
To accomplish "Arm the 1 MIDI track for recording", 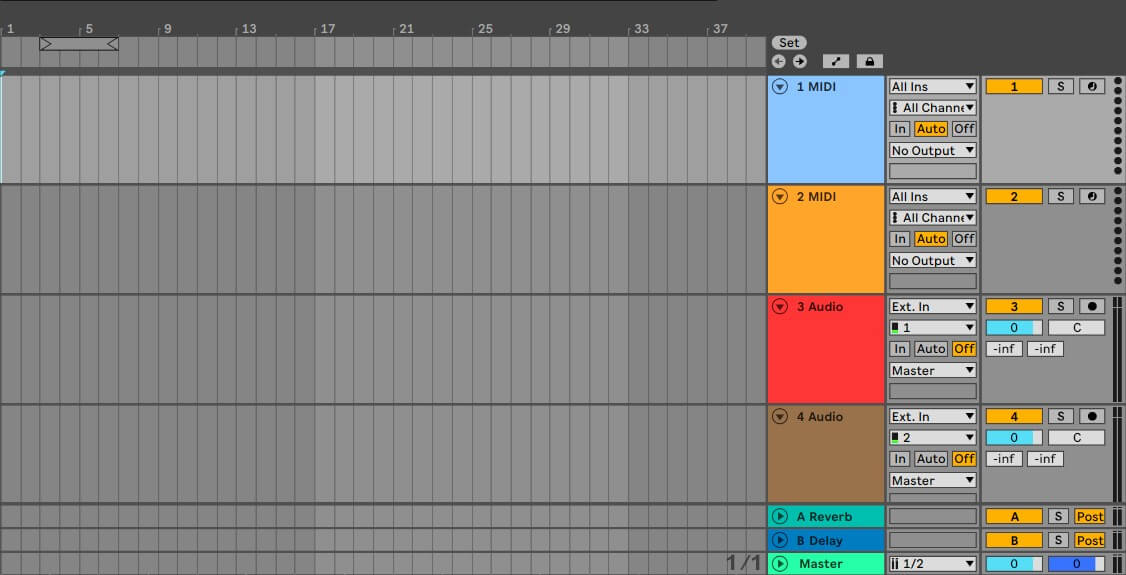I will (x=1091, y=87).
